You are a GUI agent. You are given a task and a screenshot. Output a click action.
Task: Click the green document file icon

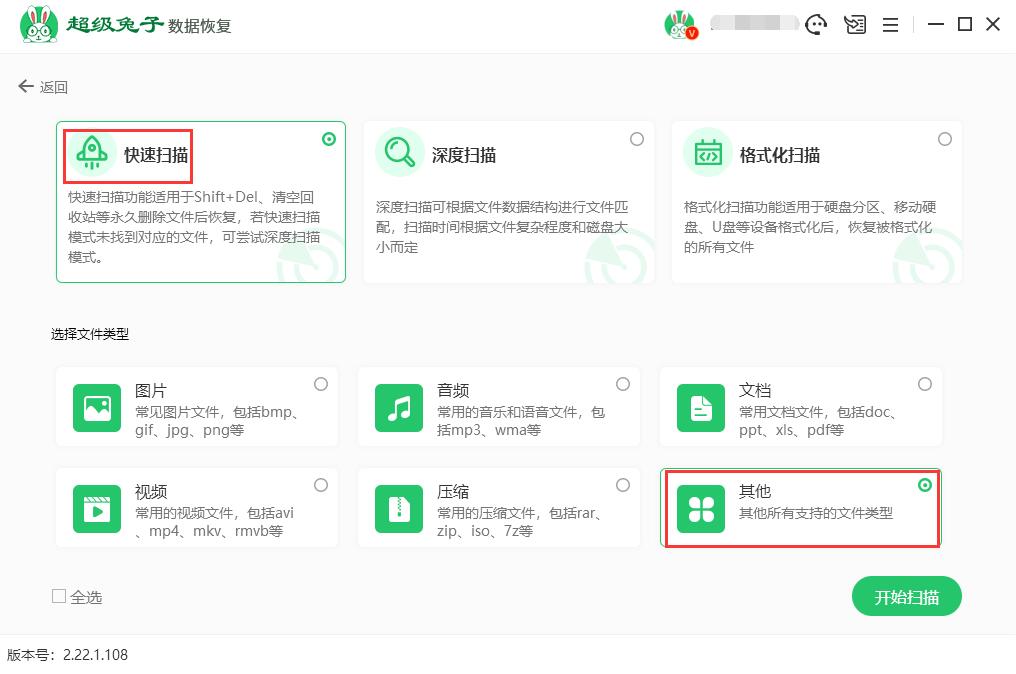tap(700, 408)
